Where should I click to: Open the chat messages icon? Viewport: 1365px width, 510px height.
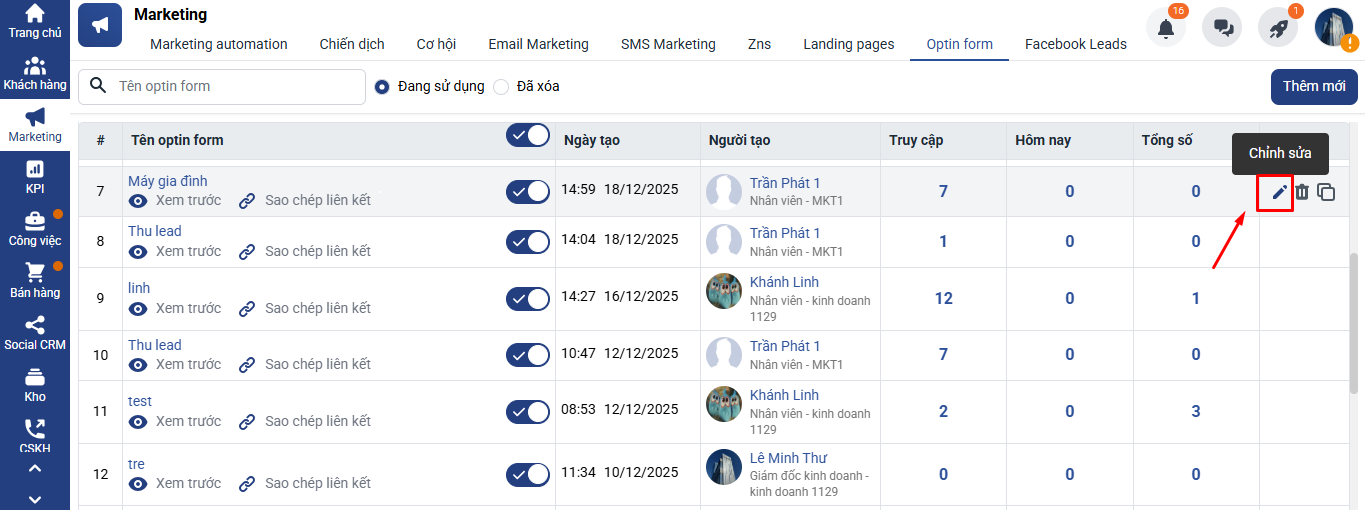point(1222,28)
